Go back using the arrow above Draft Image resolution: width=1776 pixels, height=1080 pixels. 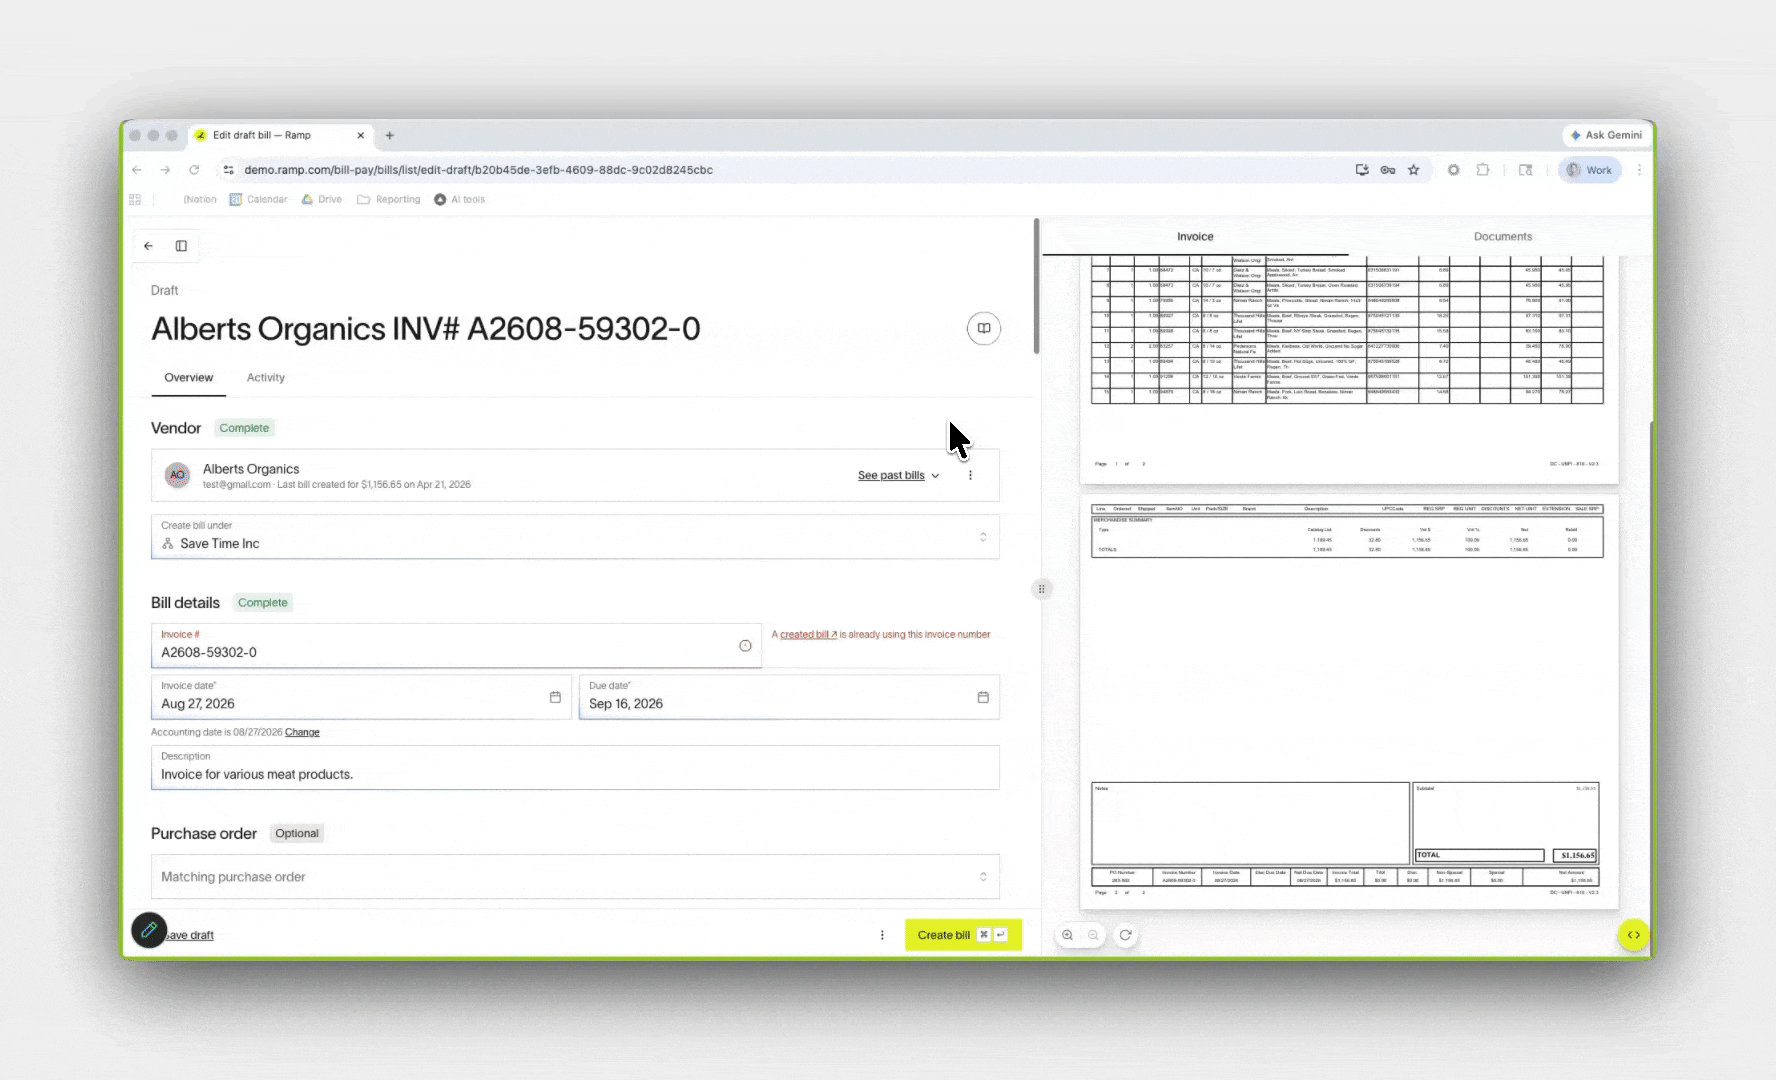click(149, 246)
